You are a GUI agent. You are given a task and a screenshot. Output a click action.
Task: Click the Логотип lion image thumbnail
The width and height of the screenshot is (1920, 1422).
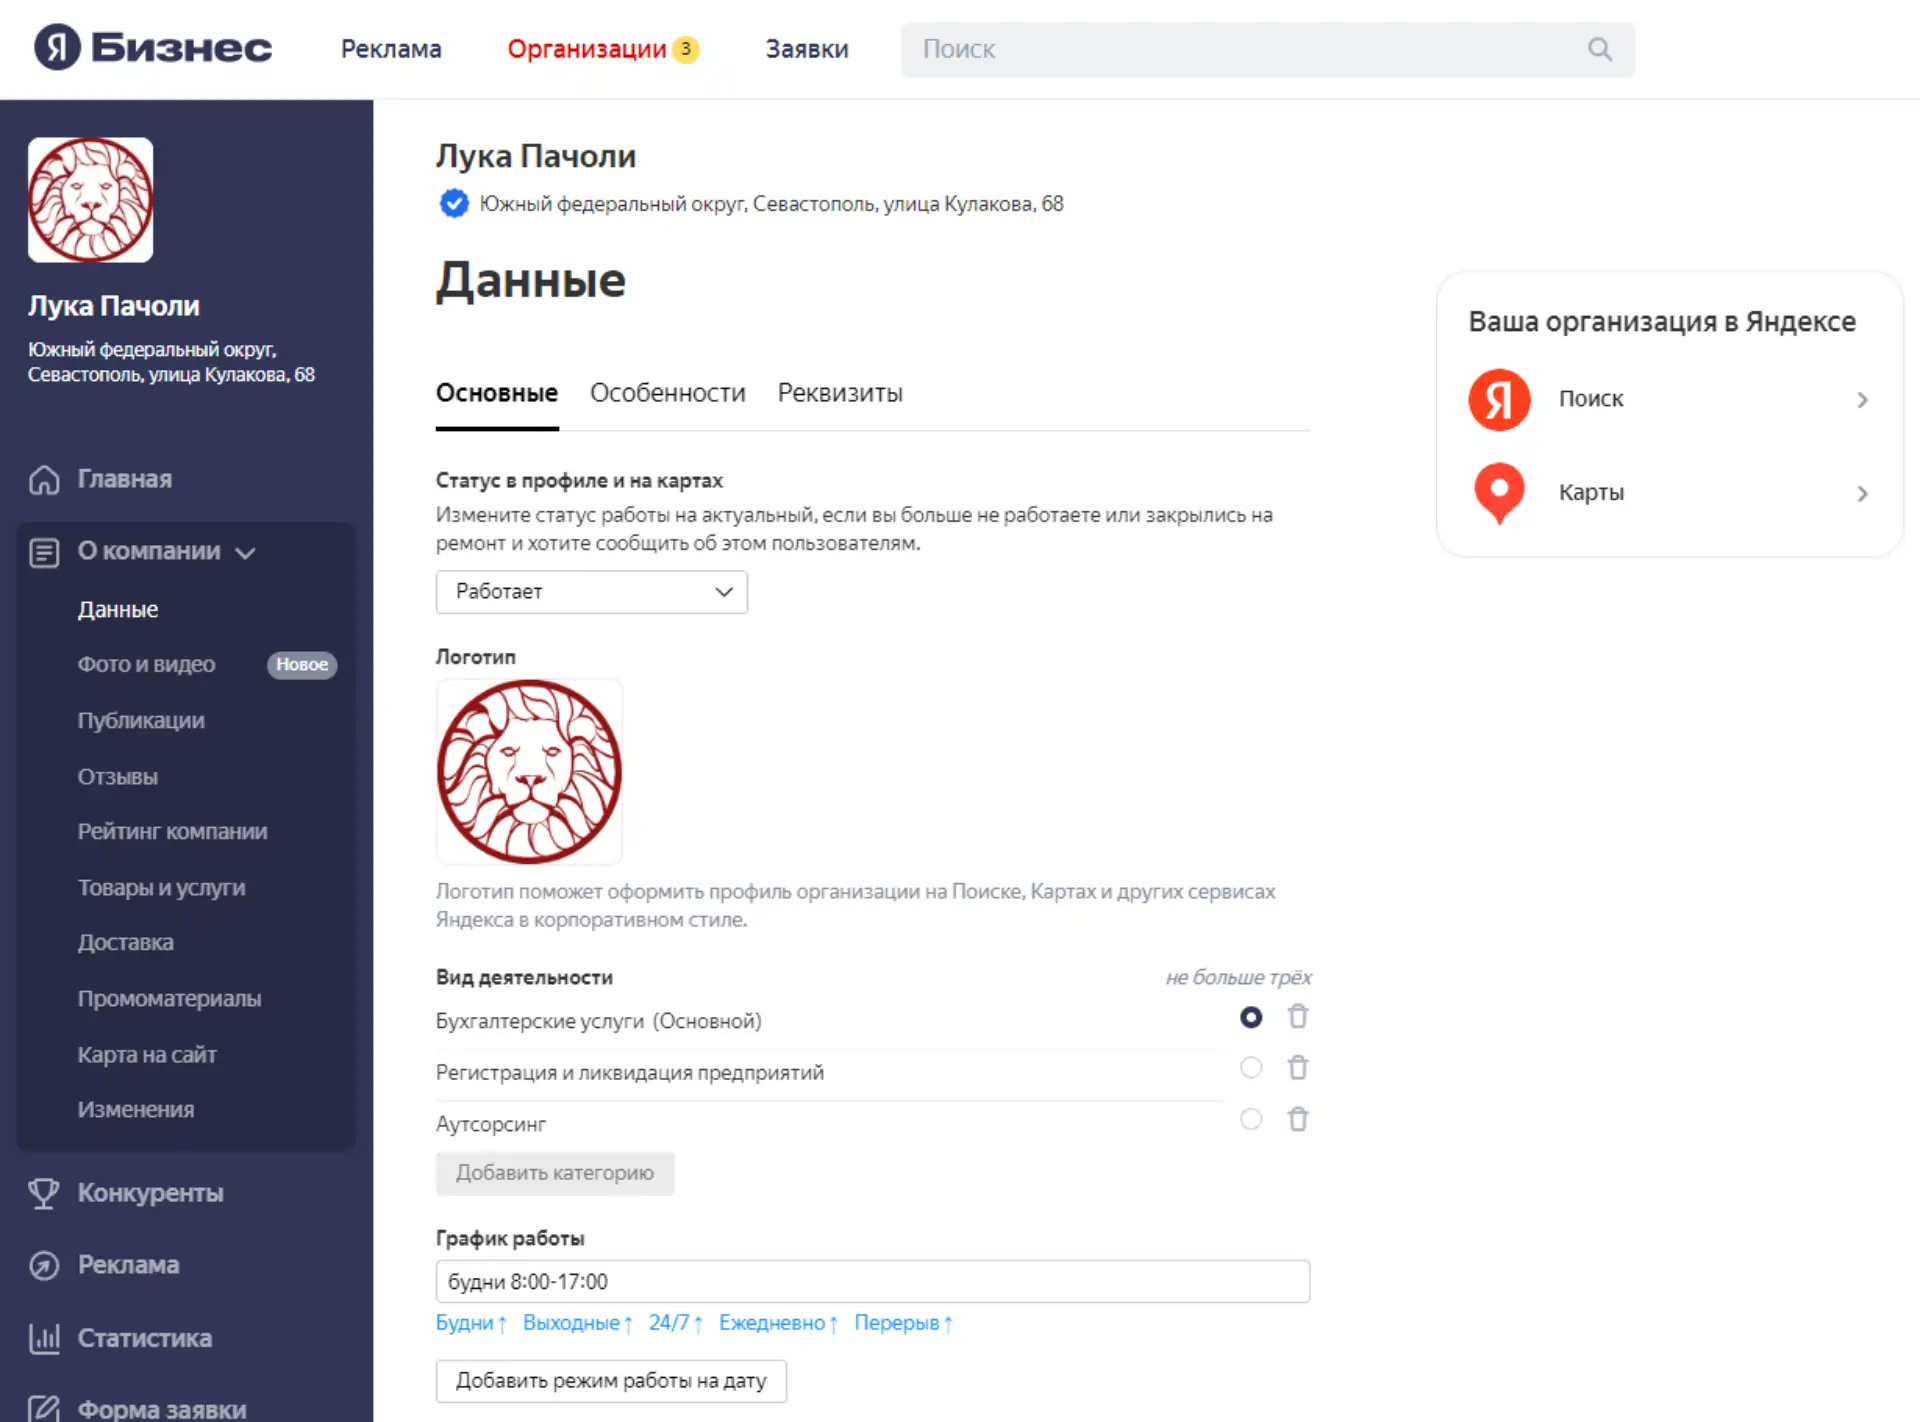[529, 772]
